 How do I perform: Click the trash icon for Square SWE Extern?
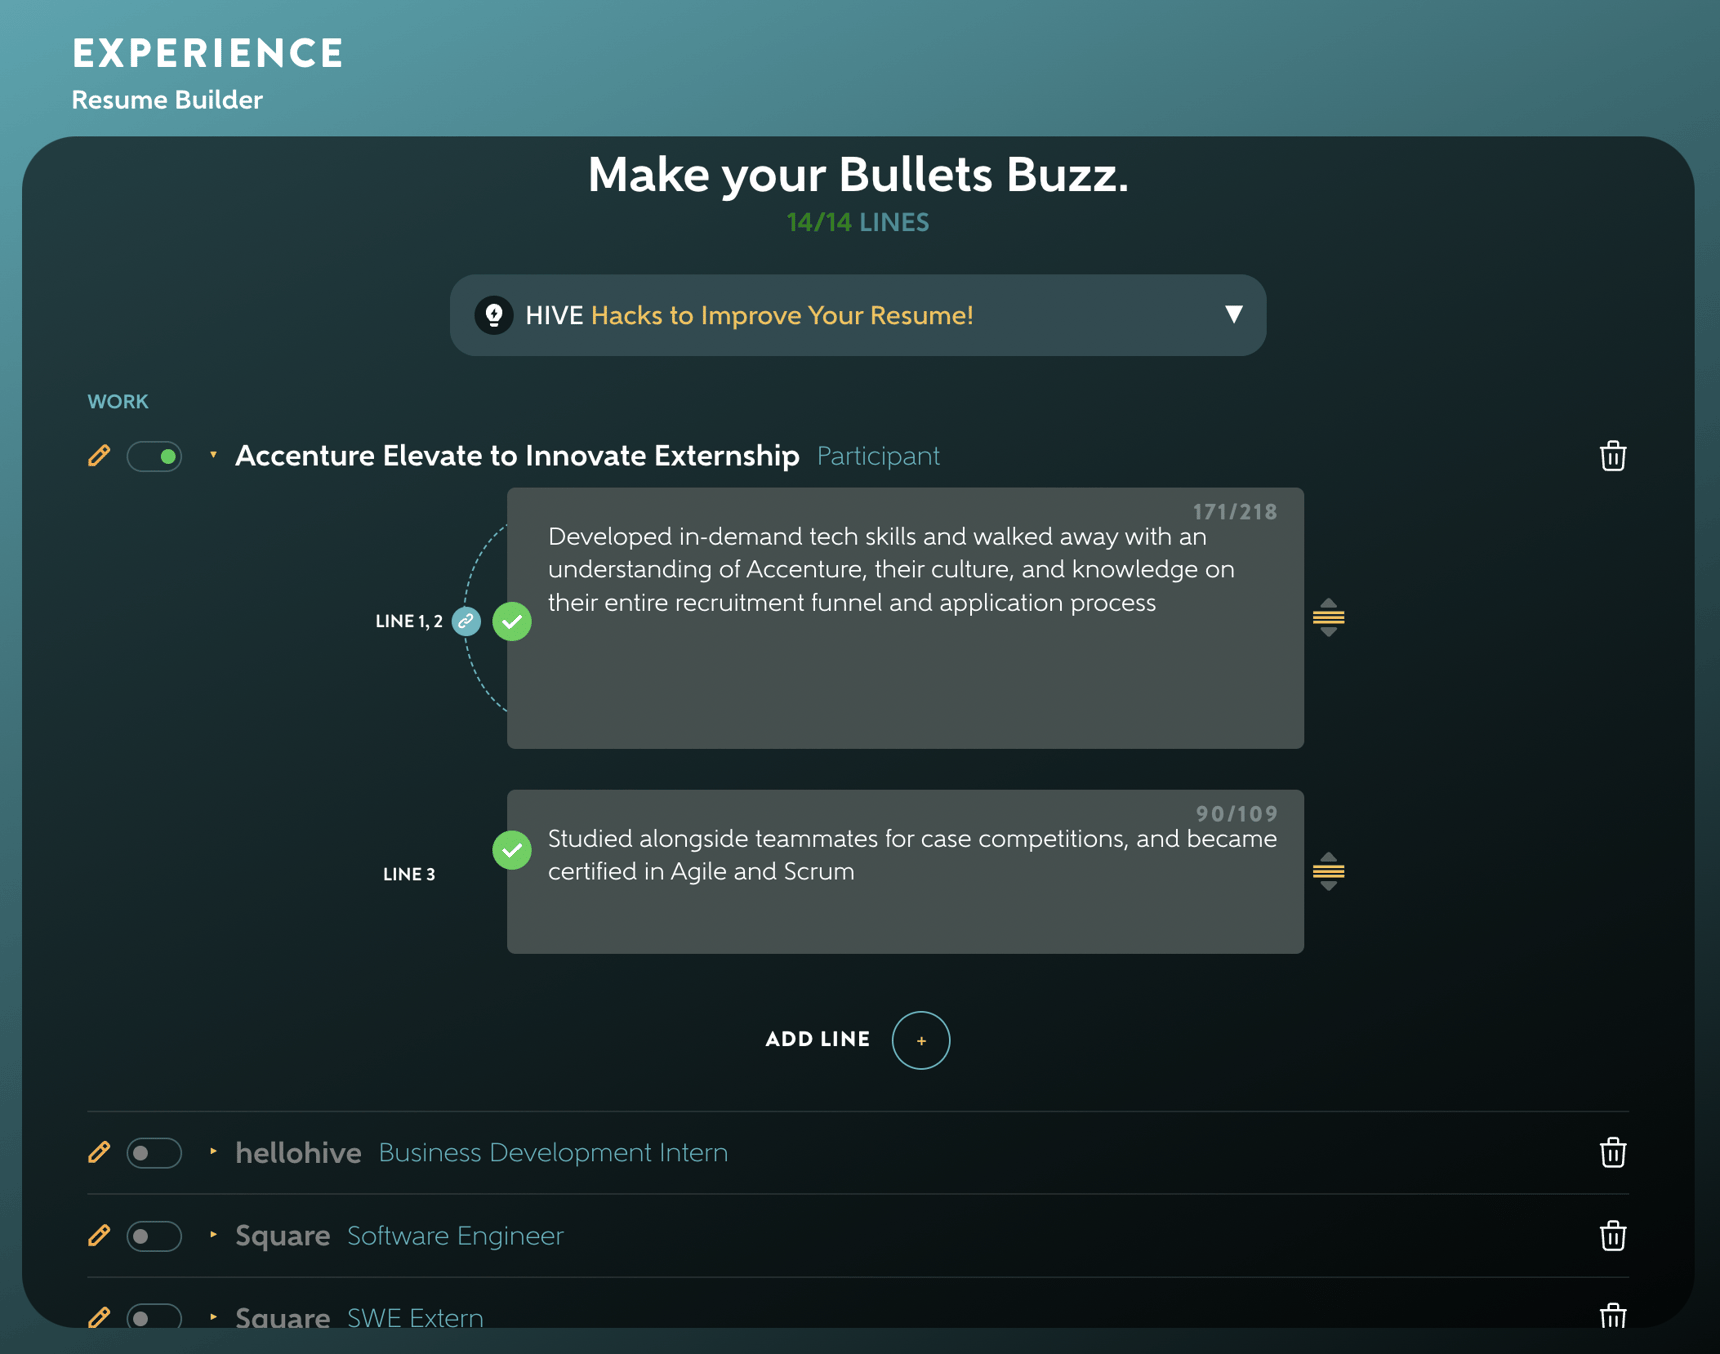click(x=1612, y=1318)
